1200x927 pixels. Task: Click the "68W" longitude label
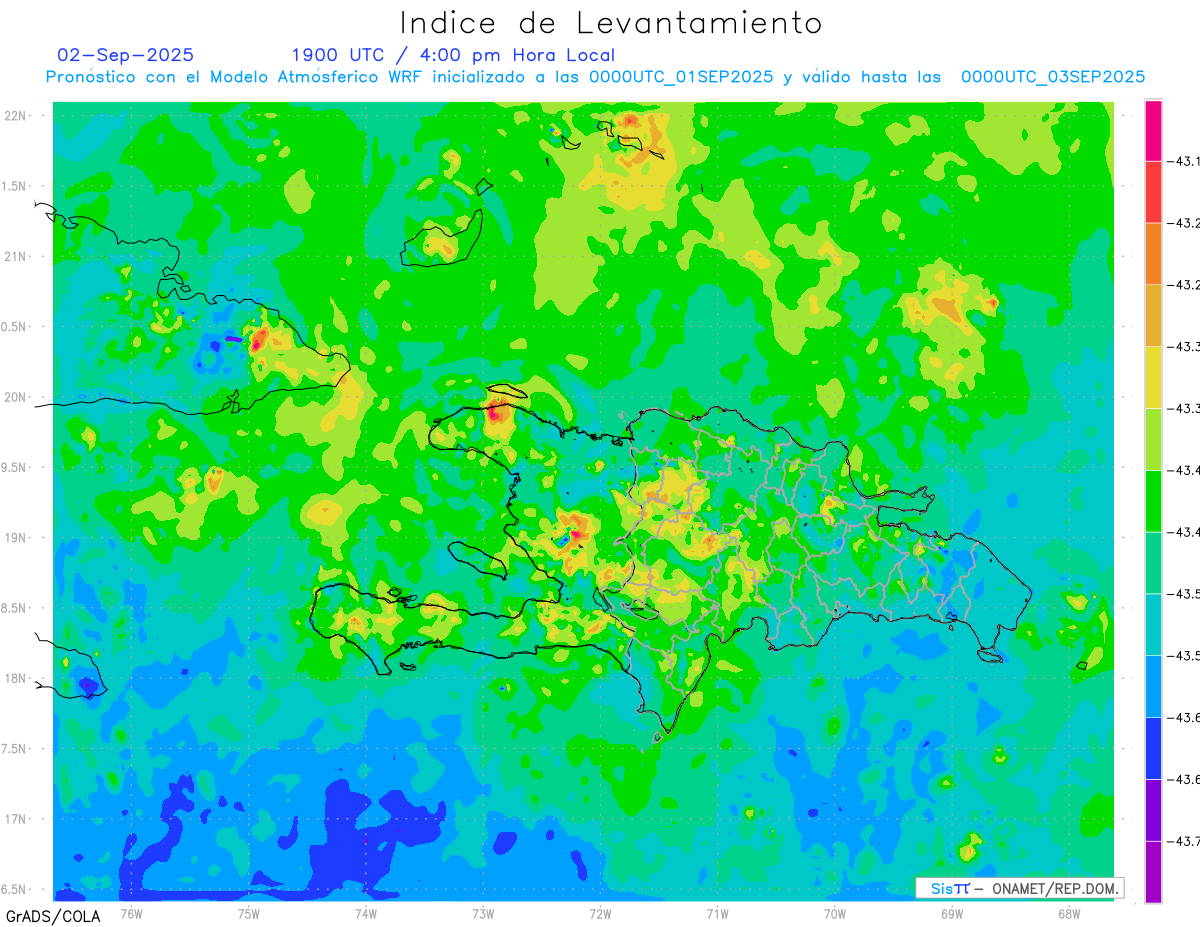1069,913
